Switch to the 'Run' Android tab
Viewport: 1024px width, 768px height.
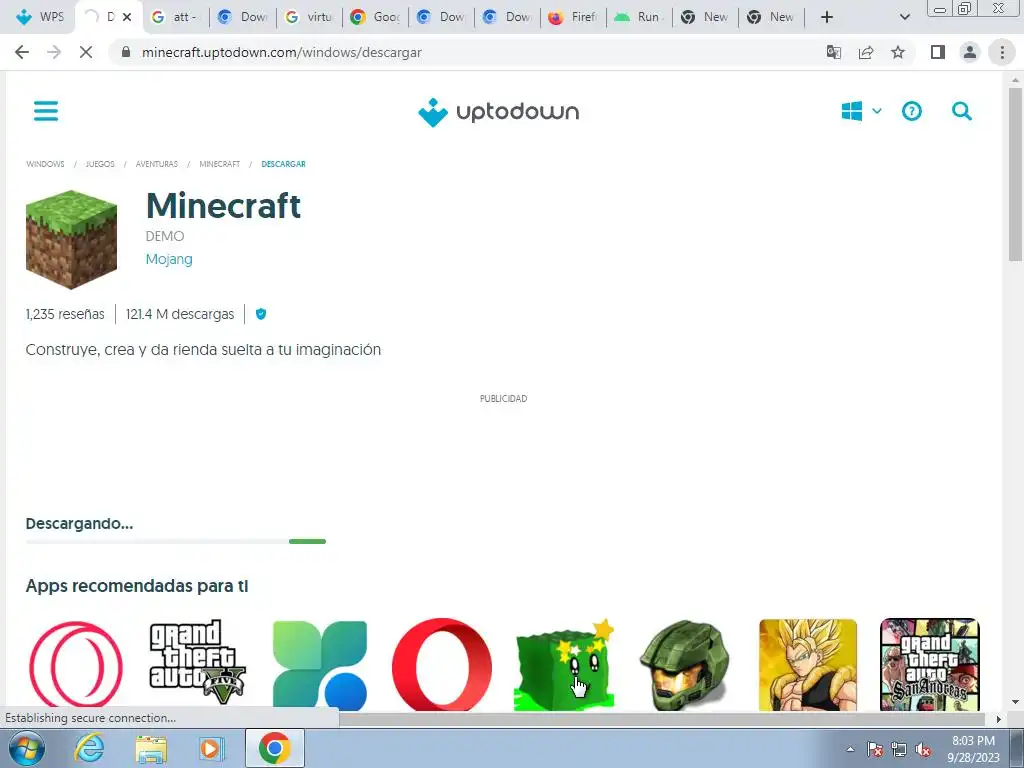pos(639,17)
